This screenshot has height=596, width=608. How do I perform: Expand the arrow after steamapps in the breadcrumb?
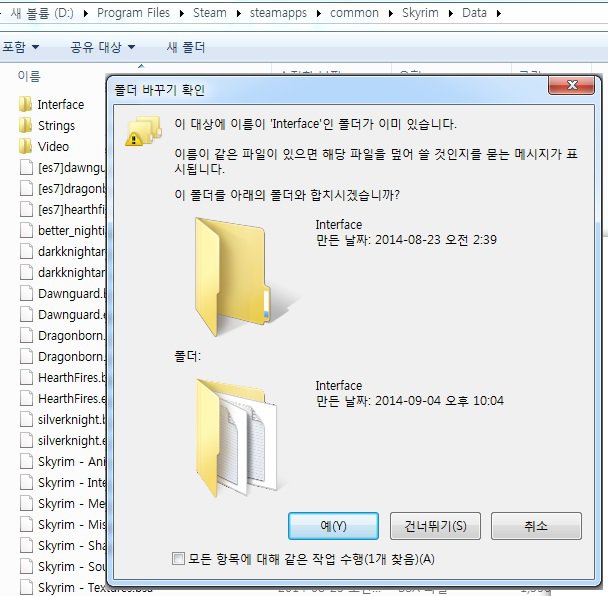click(x=318, y=14)
